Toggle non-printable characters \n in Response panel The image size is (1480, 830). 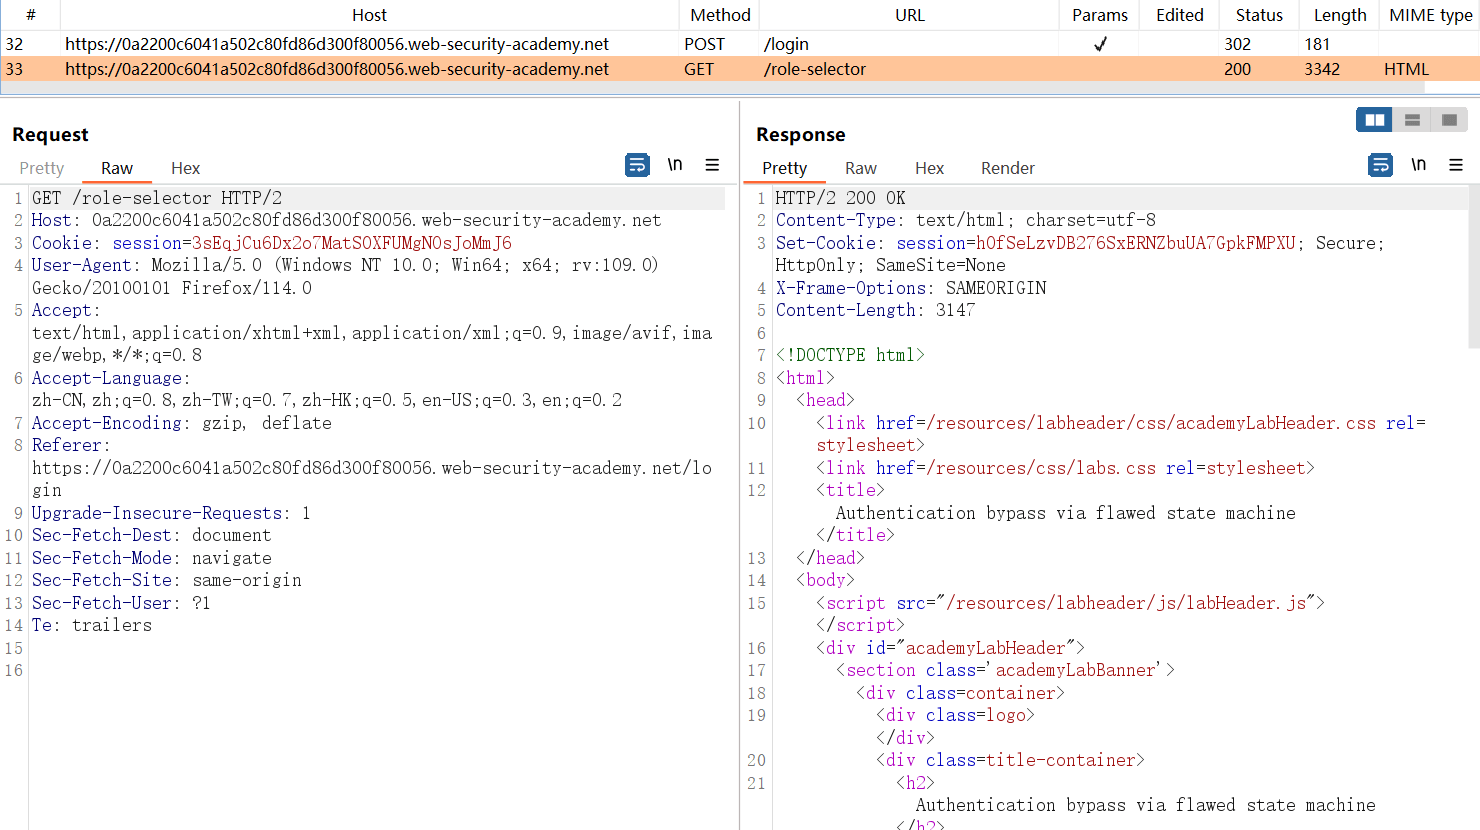[1418, 165]
